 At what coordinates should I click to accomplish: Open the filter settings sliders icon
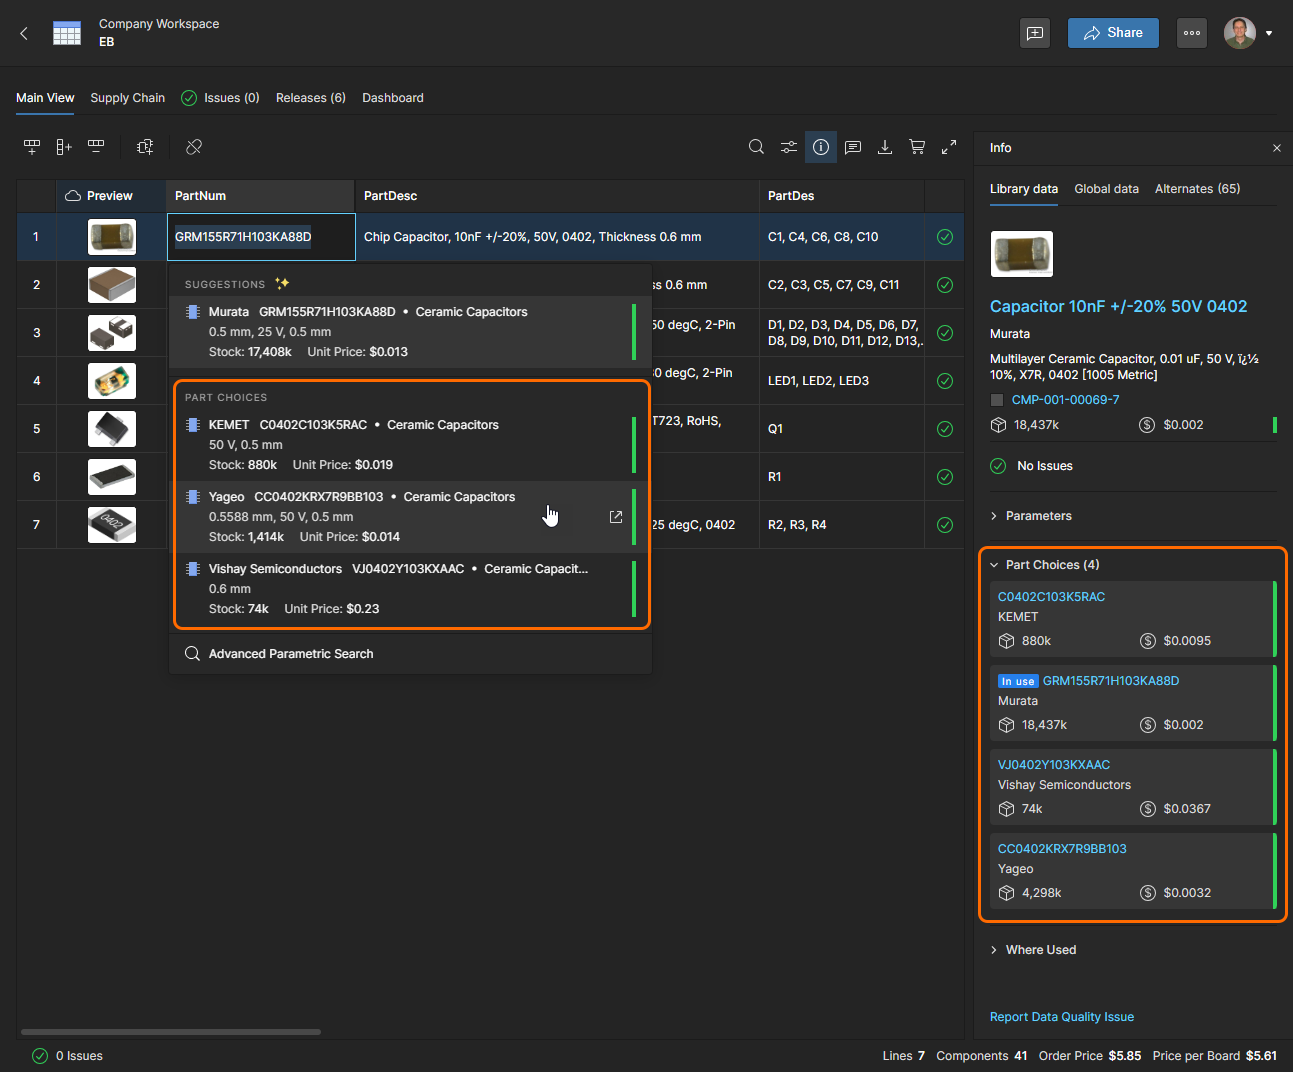tap(789, 147)
